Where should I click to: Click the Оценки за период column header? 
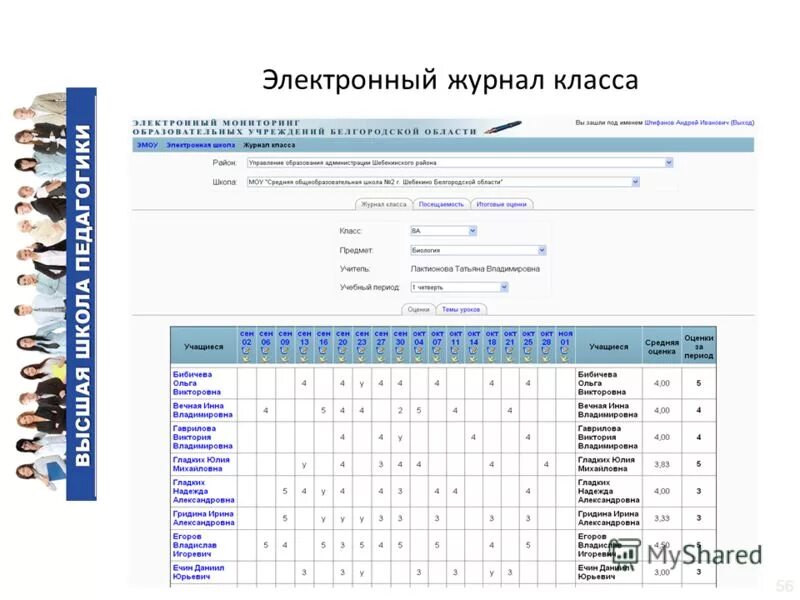pos(698,347)
